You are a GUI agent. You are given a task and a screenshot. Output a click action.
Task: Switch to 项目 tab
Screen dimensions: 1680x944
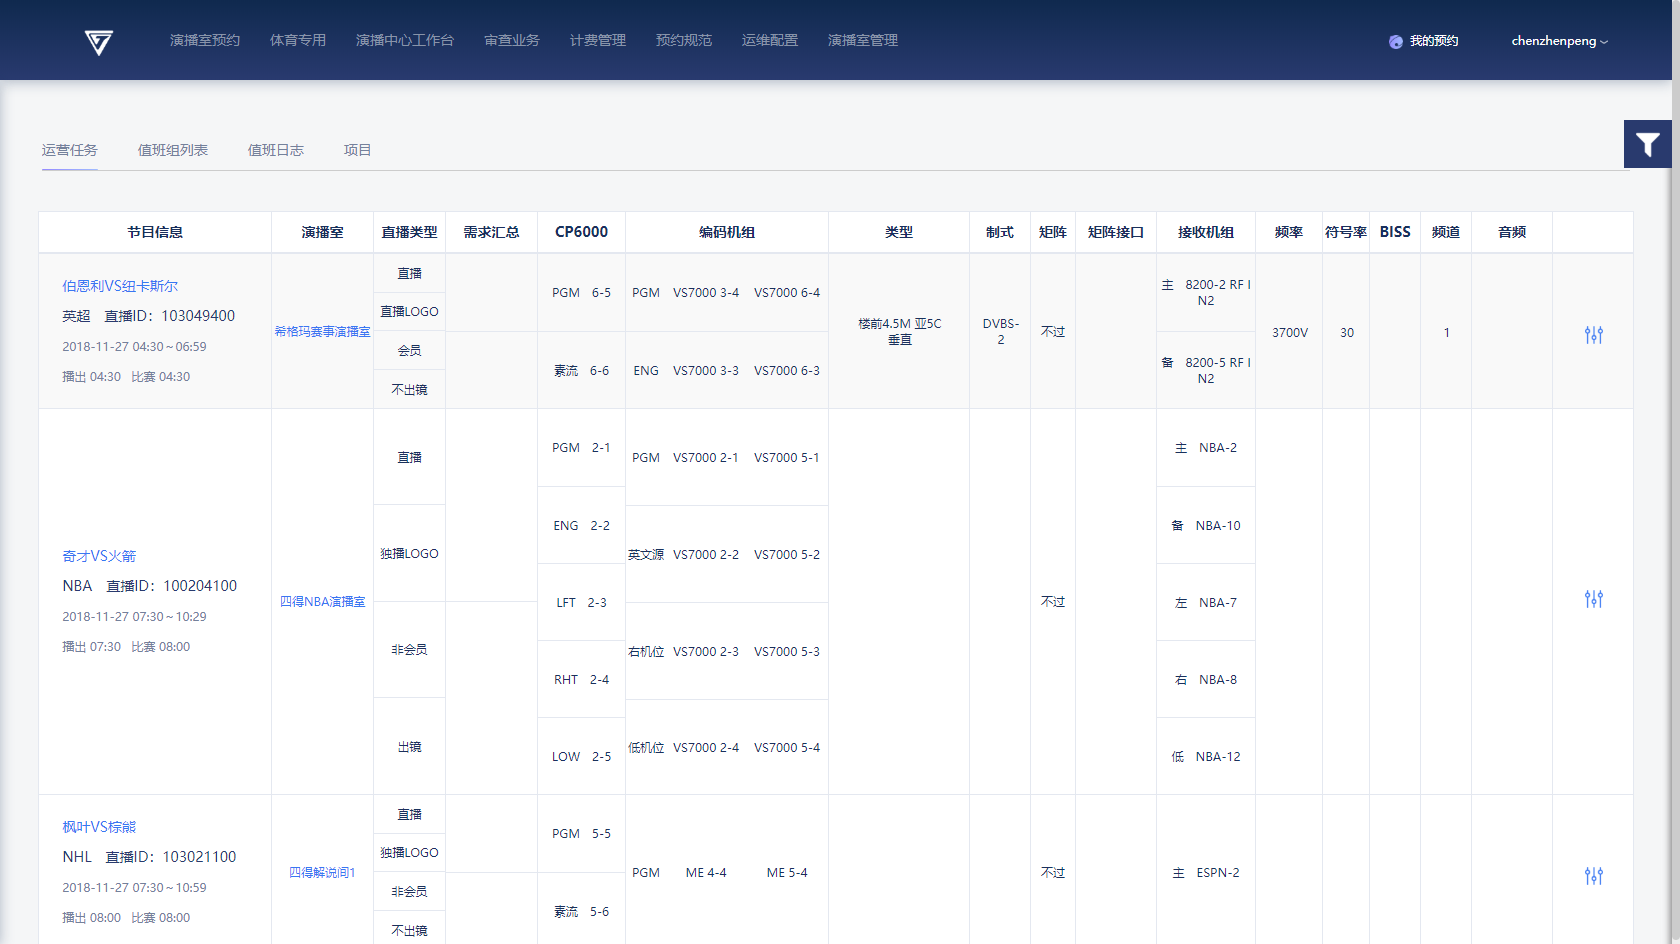pos(357,150)
